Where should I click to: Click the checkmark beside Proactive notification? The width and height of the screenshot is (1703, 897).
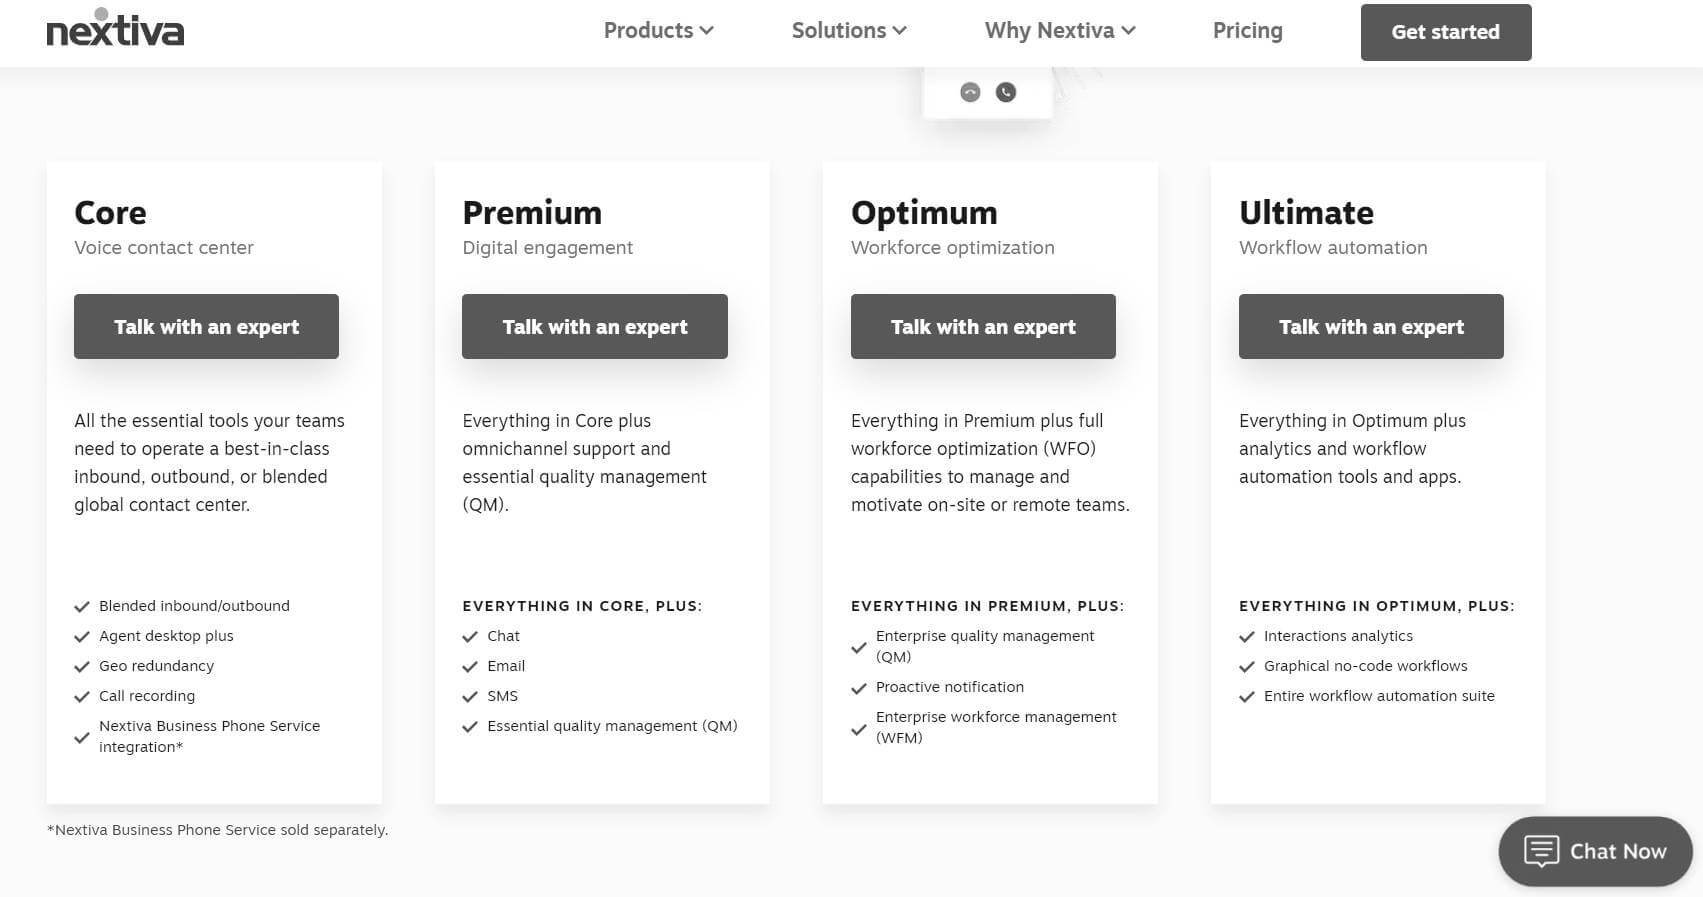(x=858, y=688)
